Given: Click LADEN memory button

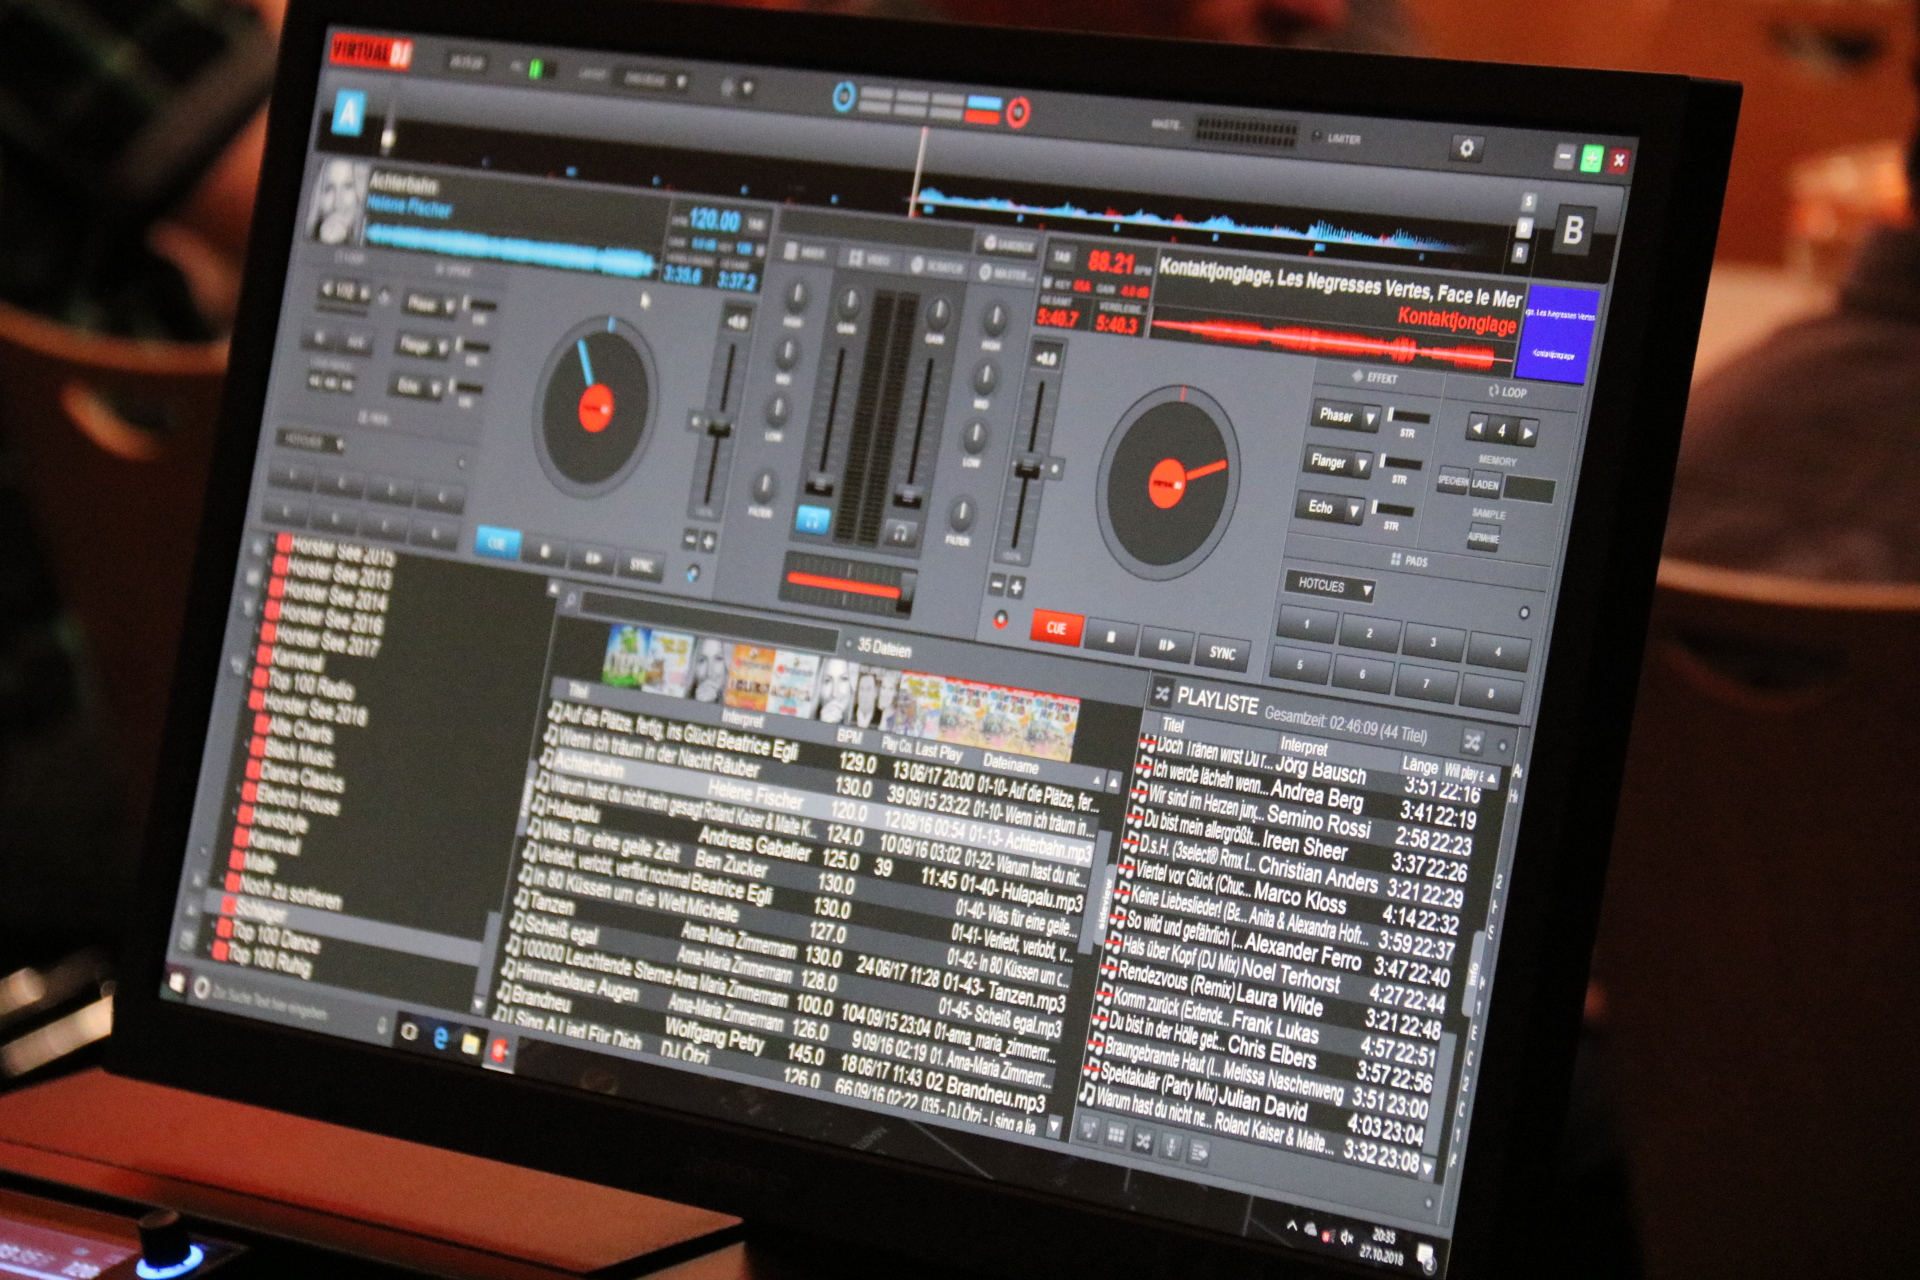Looking at the screenshot, I should tap(1485, 485).
